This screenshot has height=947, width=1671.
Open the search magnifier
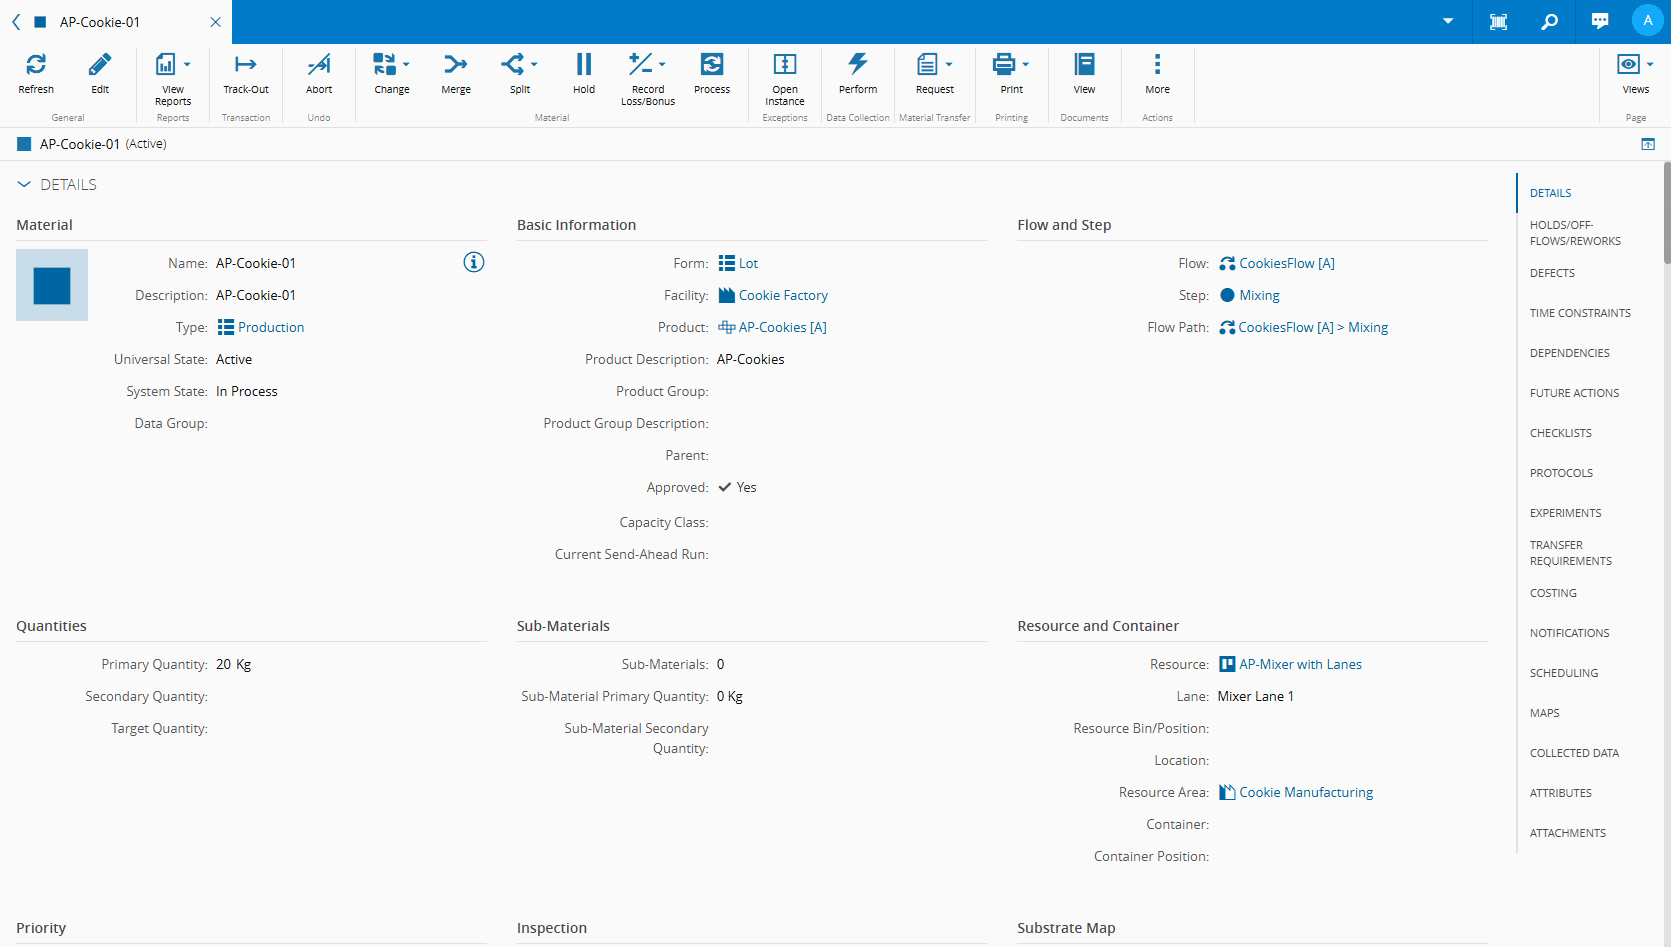point(1549,22)
